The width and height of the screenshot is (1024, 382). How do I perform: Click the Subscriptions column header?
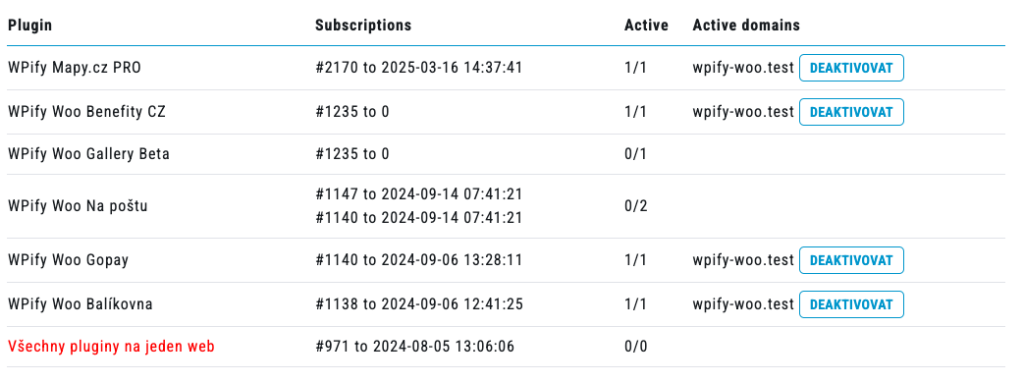coord(363,25)
